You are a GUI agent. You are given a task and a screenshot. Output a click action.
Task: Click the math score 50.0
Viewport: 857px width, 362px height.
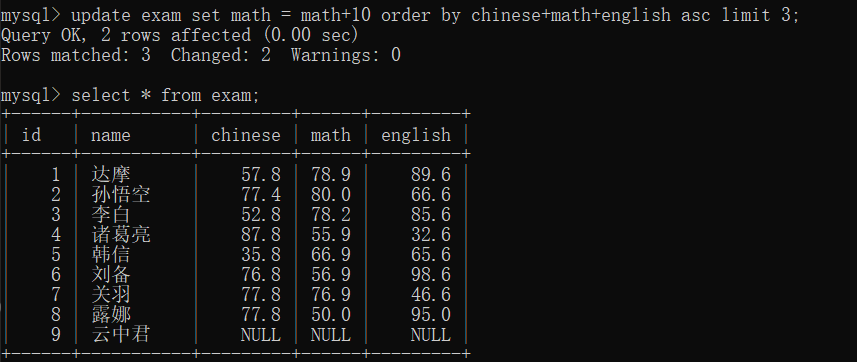[x=331, y=314]
